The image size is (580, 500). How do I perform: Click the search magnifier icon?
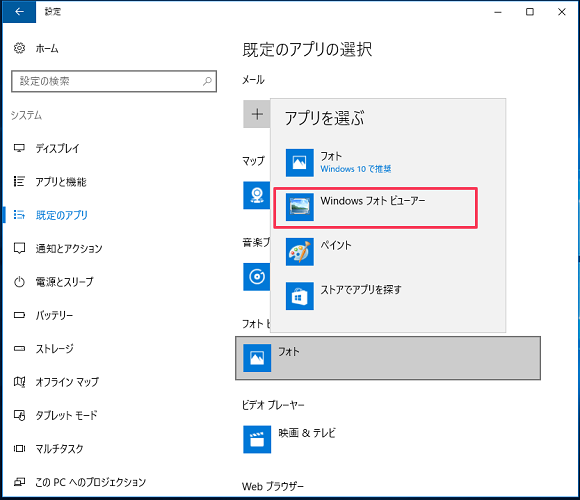(207, 81)
